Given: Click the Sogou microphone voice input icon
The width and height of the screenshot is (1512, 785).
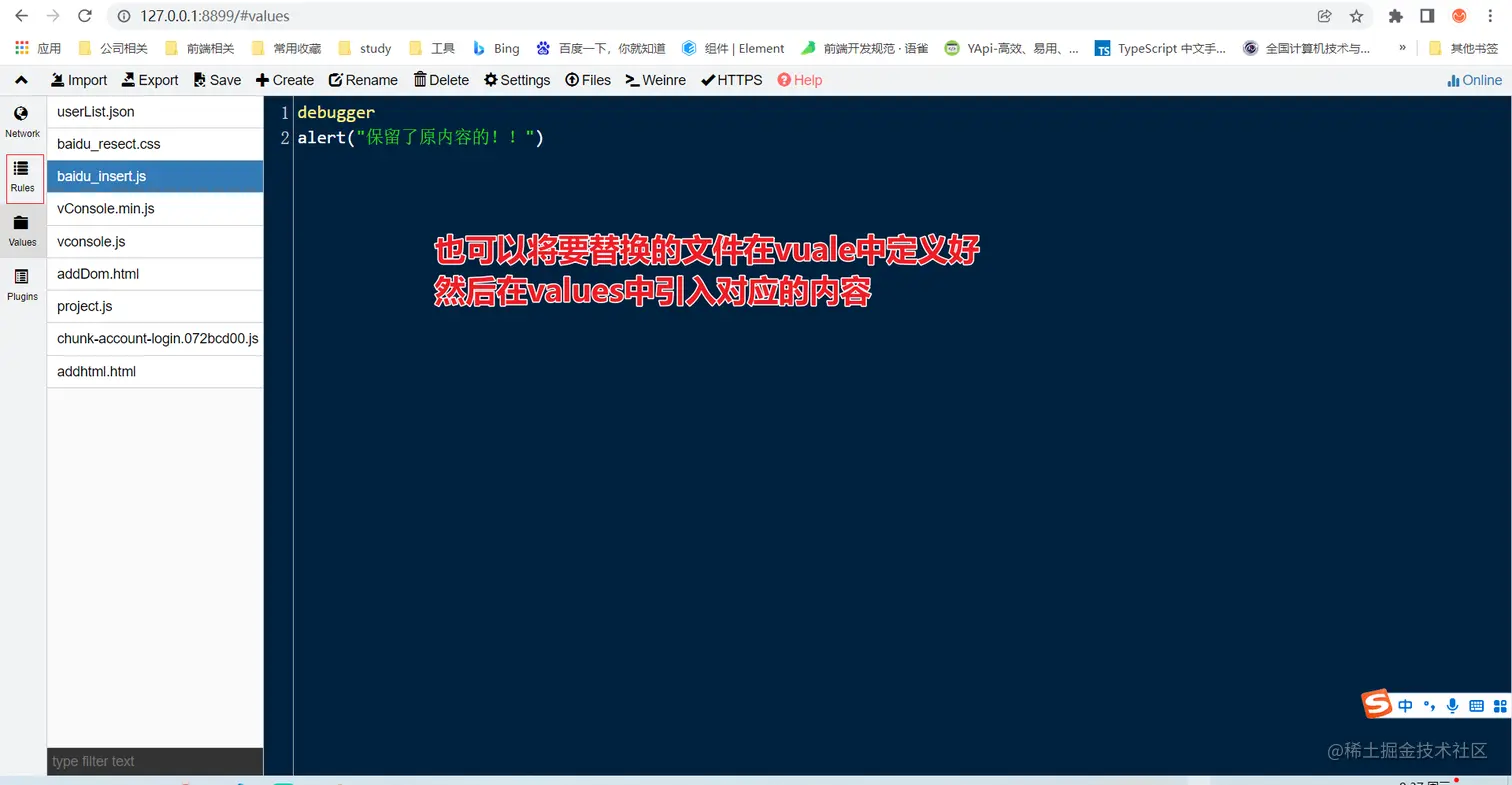Looking at the screenshot, I should [x=1452, y=706].
